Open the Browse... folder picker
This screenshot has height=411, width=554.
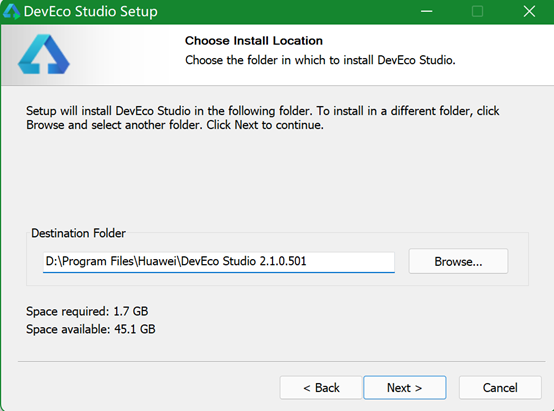458,262
